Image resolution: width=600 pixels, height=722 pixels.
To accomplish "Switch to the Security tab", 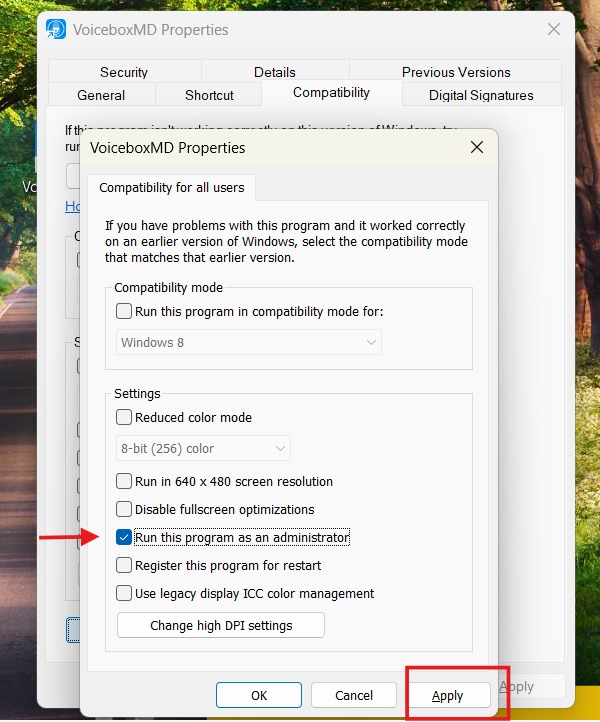I will click(x=124, y=72).
